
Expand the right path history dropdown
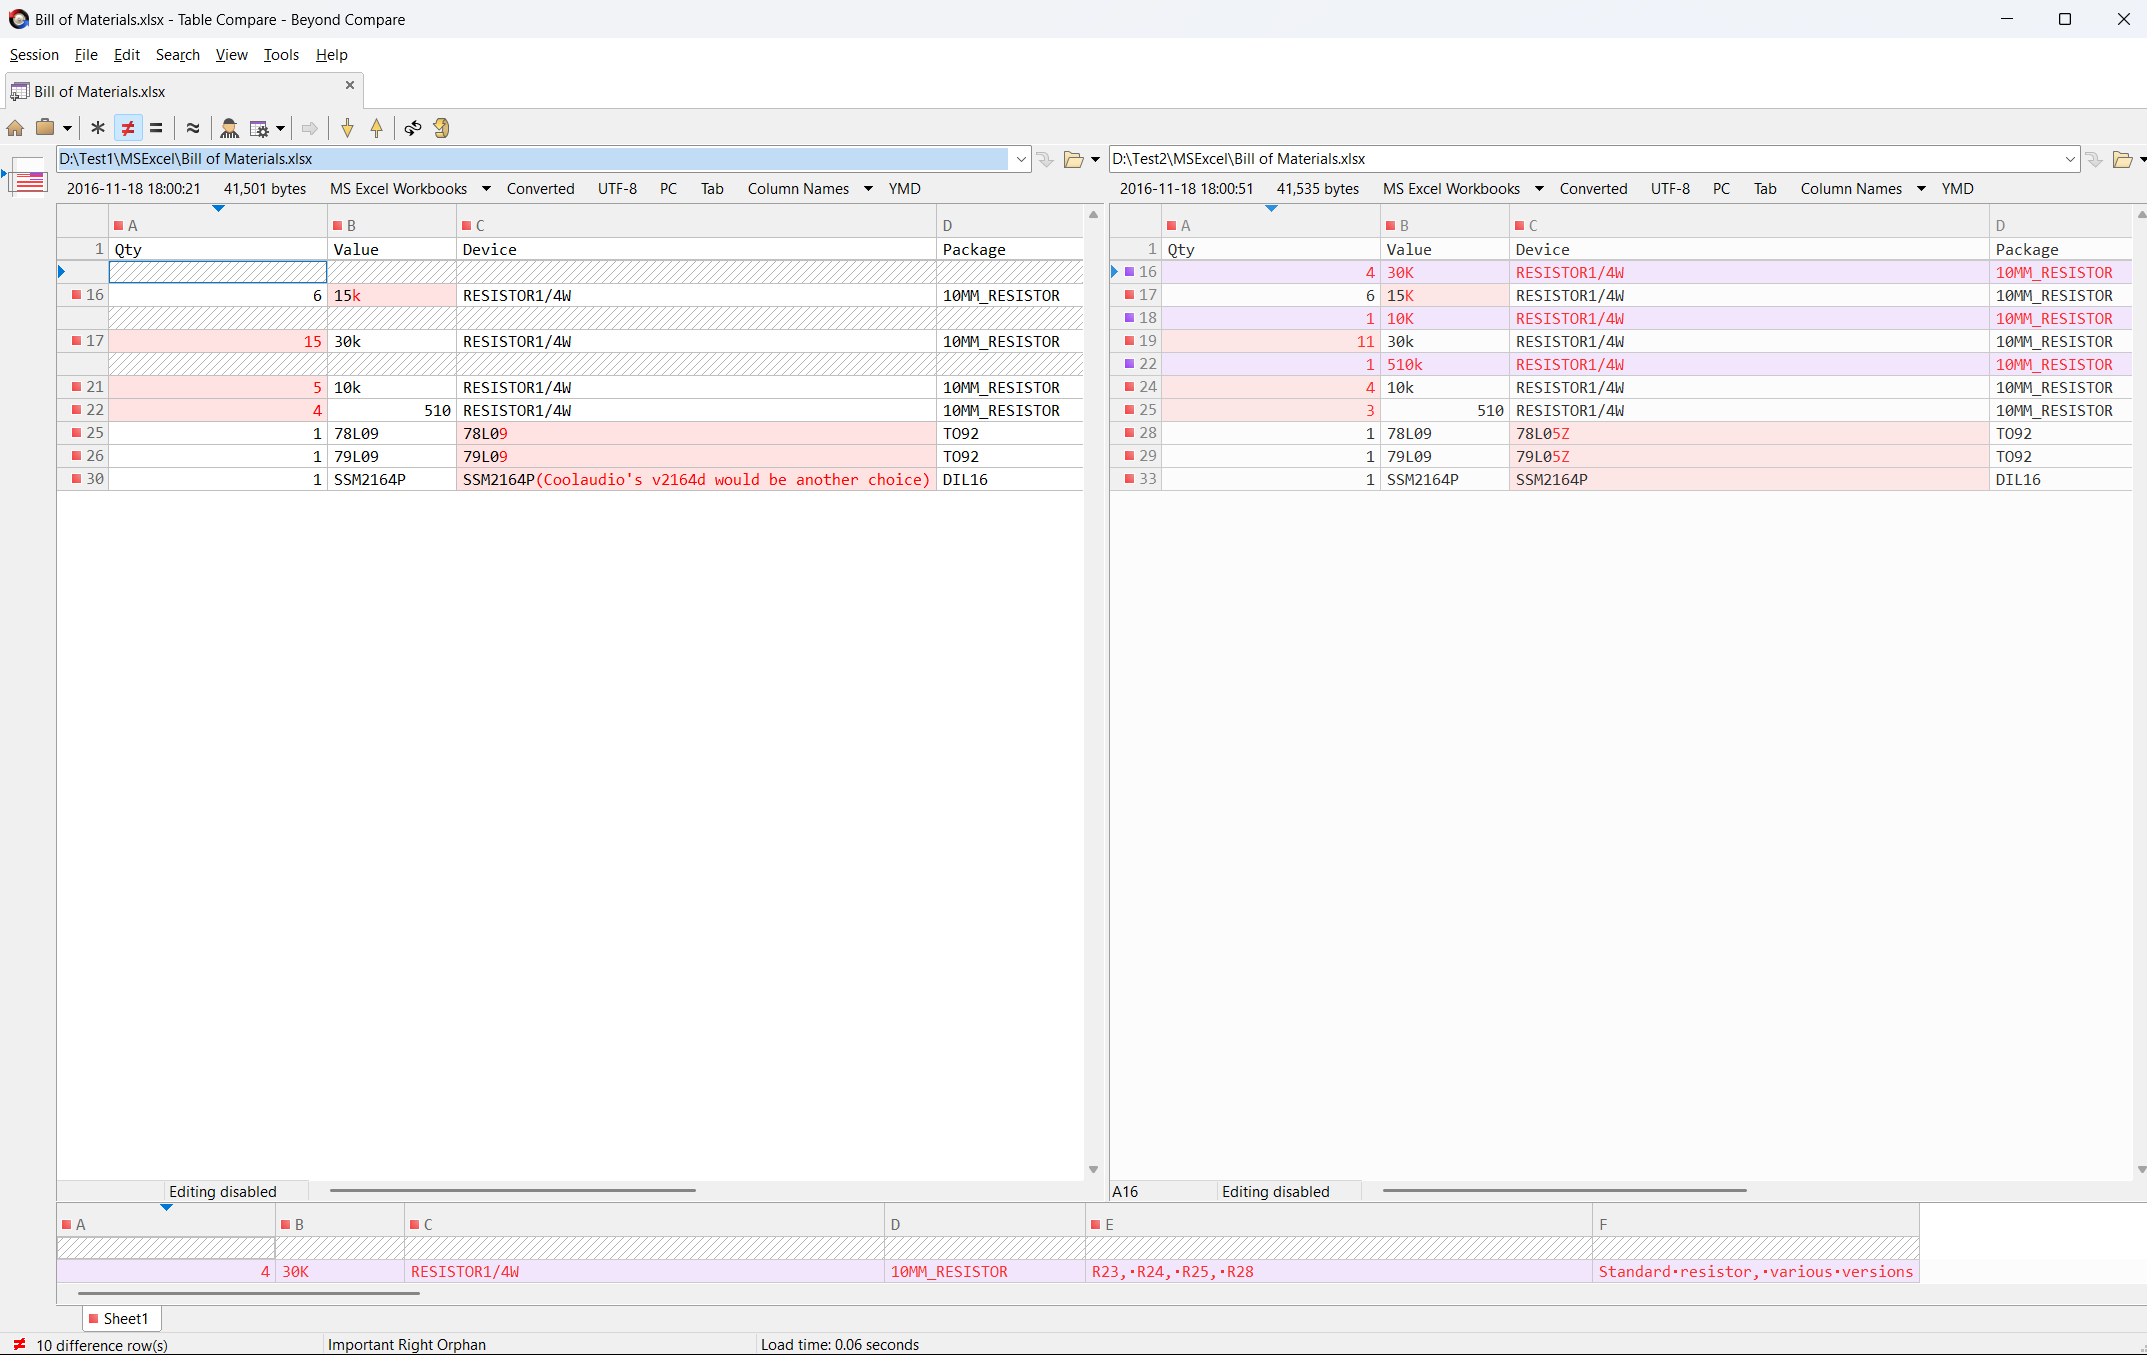2070,159
